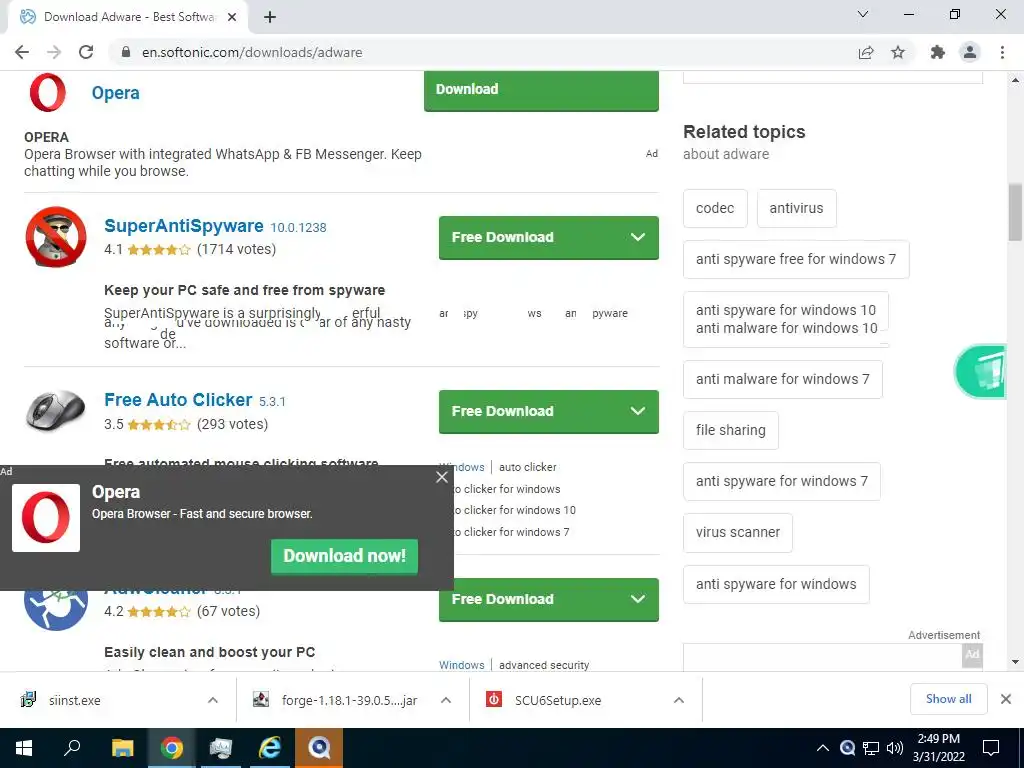The height and width of the screenshot is (768, 1024).
Task: Select anti malware for windows 7 tag
Action: click(x=782, y=379)
